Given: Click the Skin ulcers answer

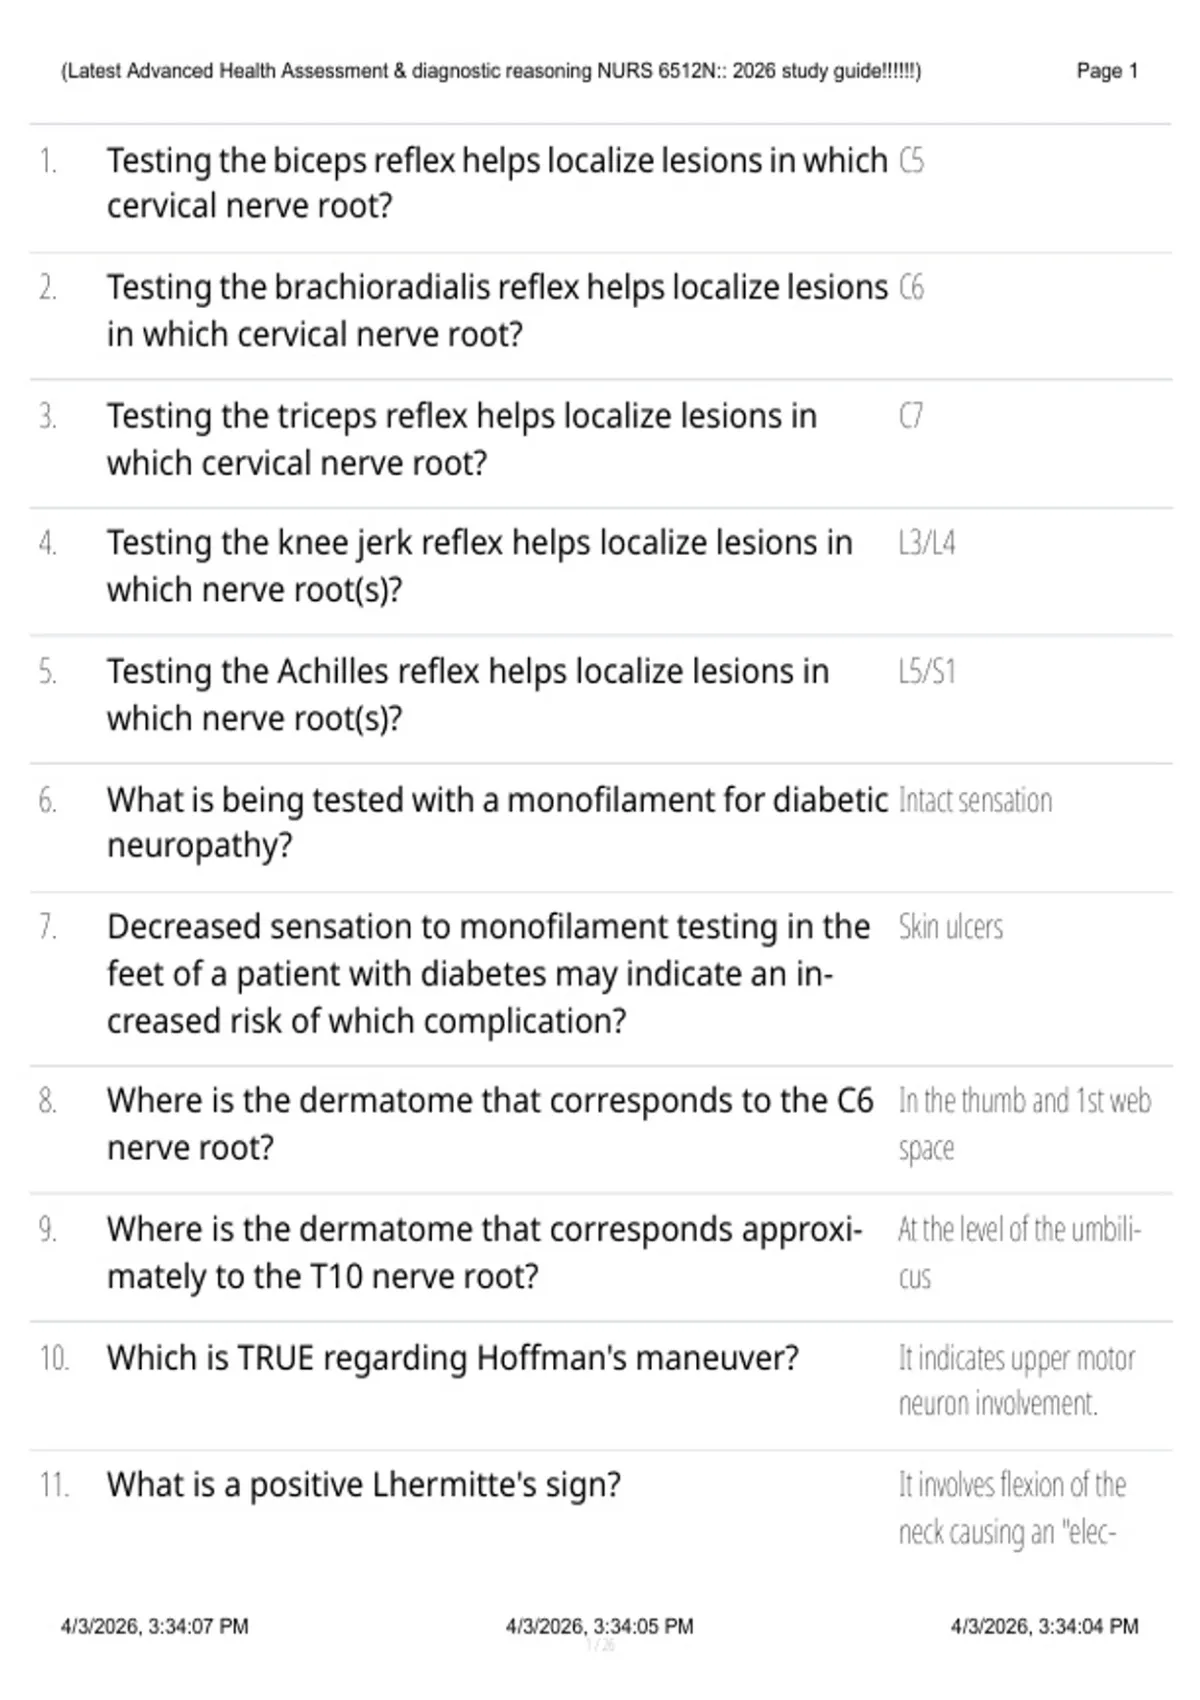Looking at the screenshot, I should click(x=950, y=927).
